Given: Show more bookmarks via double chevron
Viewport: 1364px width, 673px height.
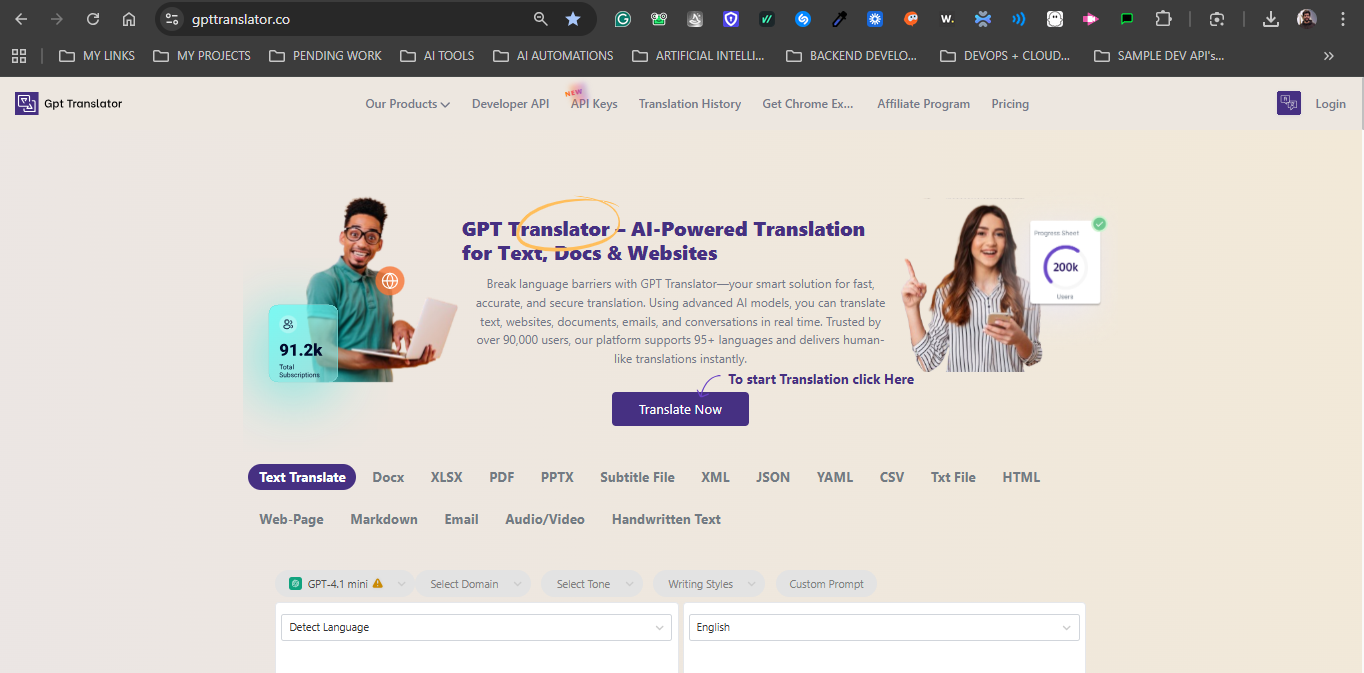Looking at the screenshot, I should (1329, 56).
